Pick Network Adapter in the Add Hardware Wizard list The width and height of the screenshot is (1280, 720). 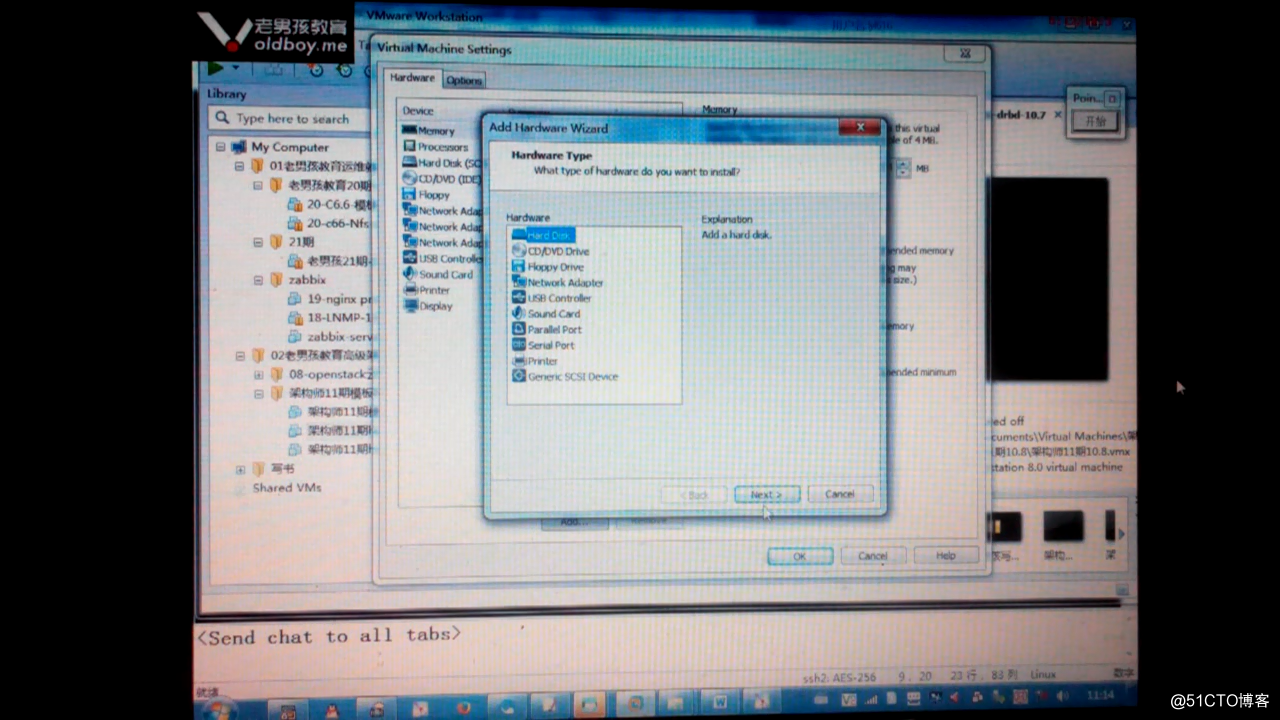[558, 283]
